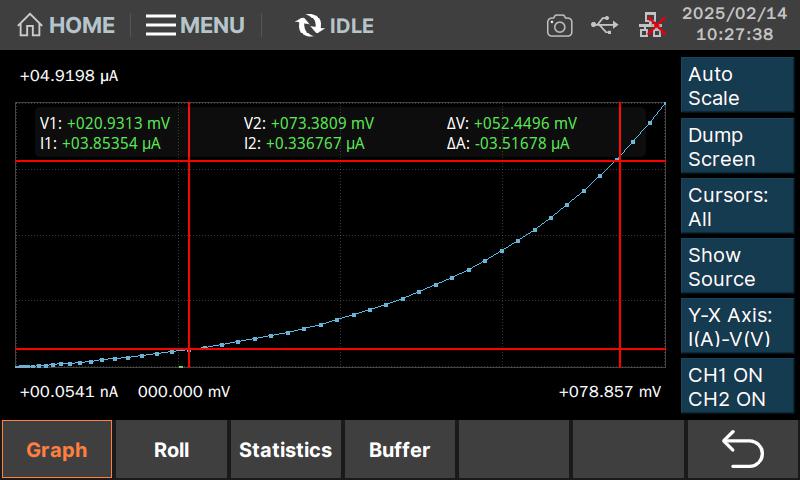Open the Statistics tab
The height and width of the screenshot is (480, 800).
point(285,450)
